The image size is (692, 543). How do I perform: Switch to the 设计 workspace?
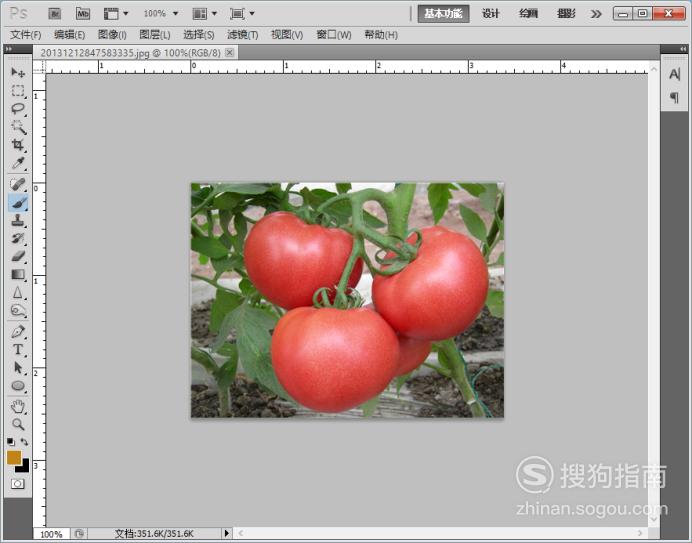[491, 14]
